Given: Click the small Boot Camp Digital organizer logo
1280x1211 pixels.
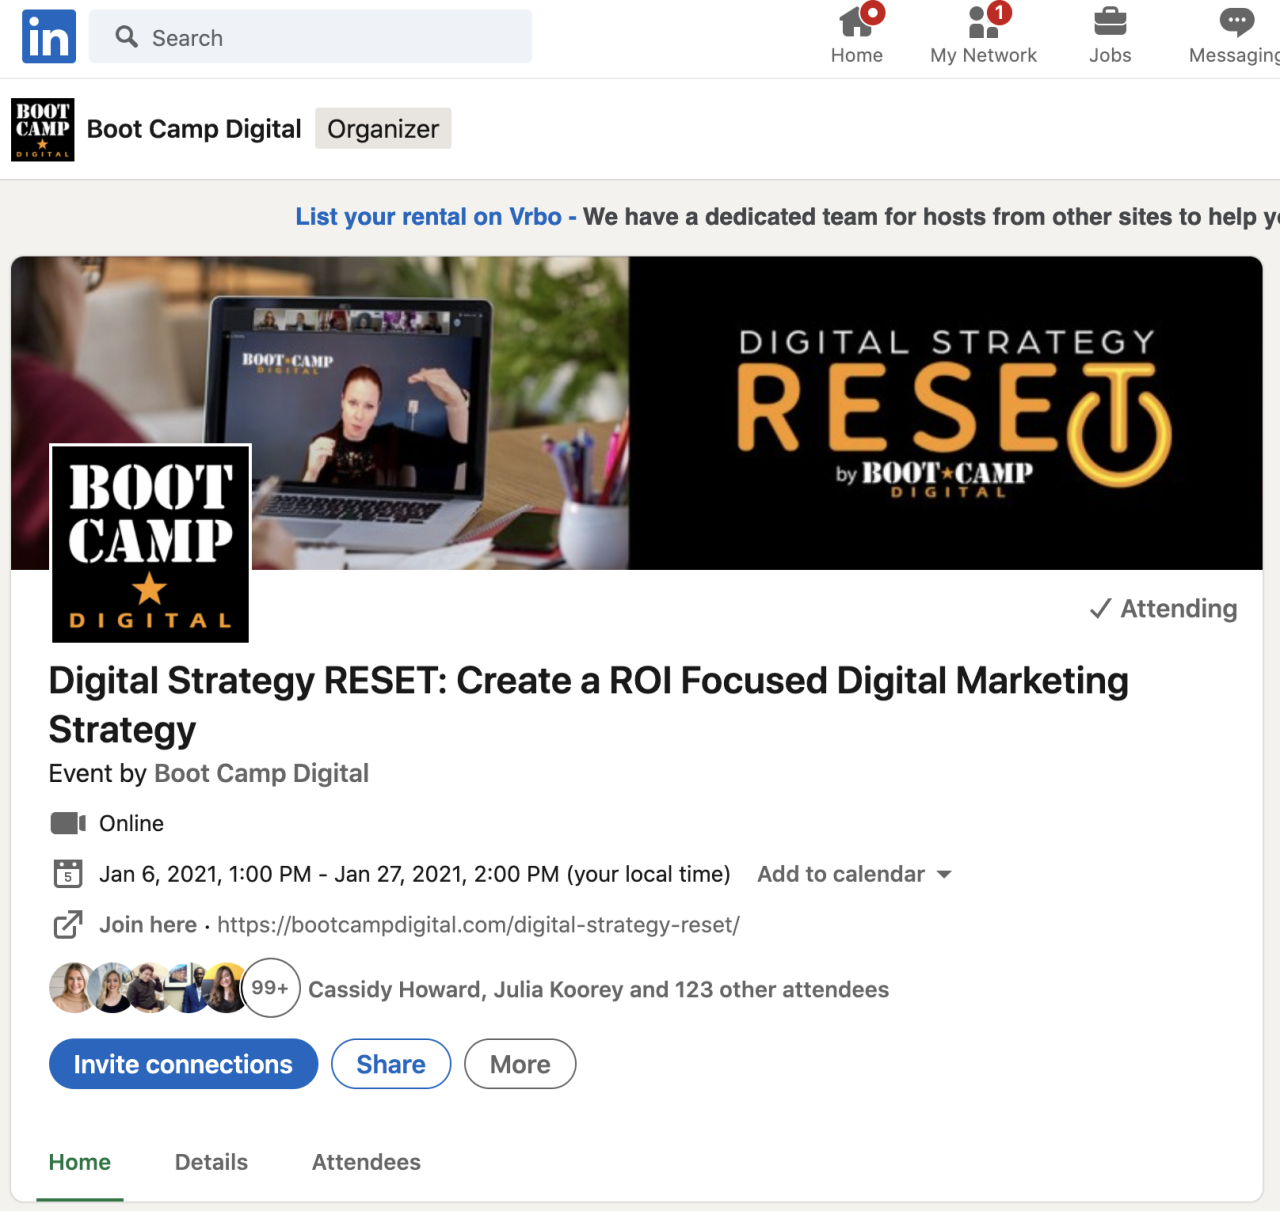Looking at the screenshot, I should pos(43,130).
